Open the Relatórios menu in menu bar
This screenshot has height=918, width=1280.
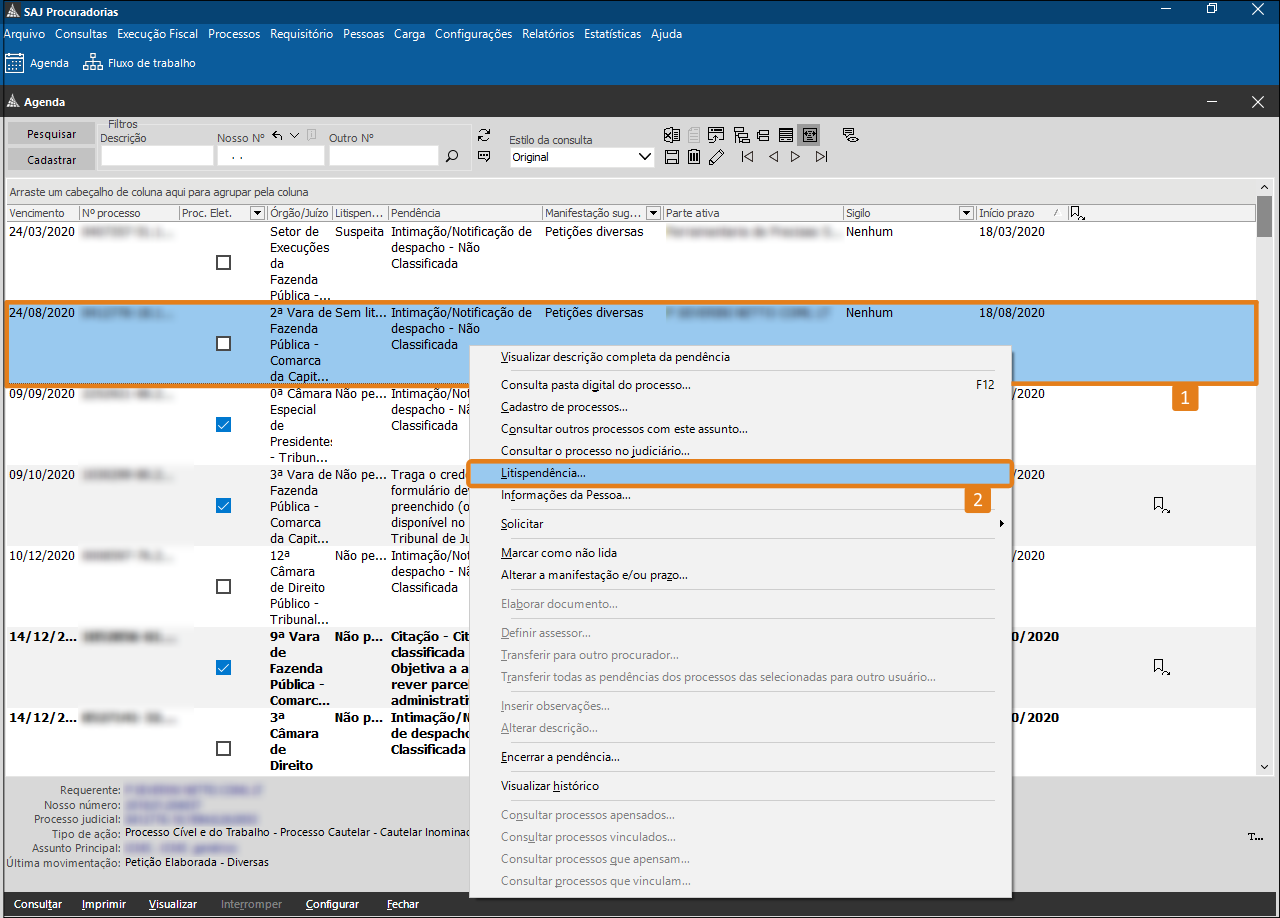click(548, 34)
